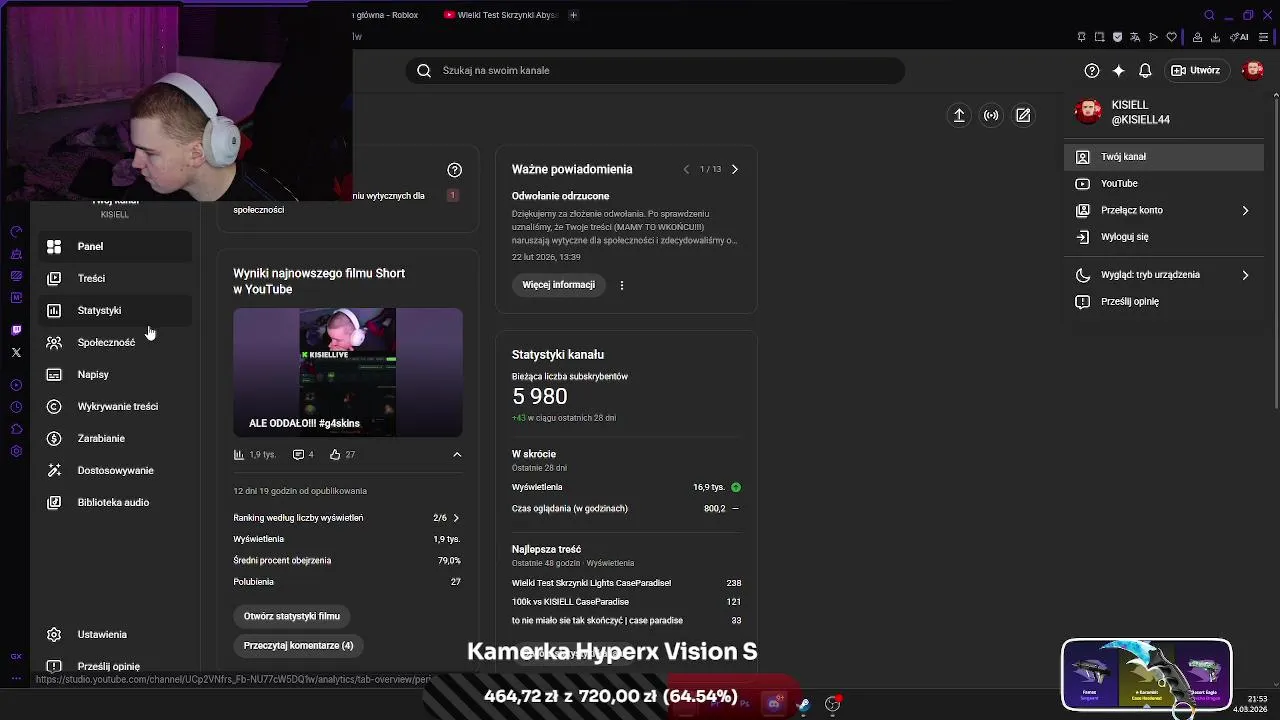Open a new browser tab
Screen dimensions: 1280x720
(x=573, y=15)
